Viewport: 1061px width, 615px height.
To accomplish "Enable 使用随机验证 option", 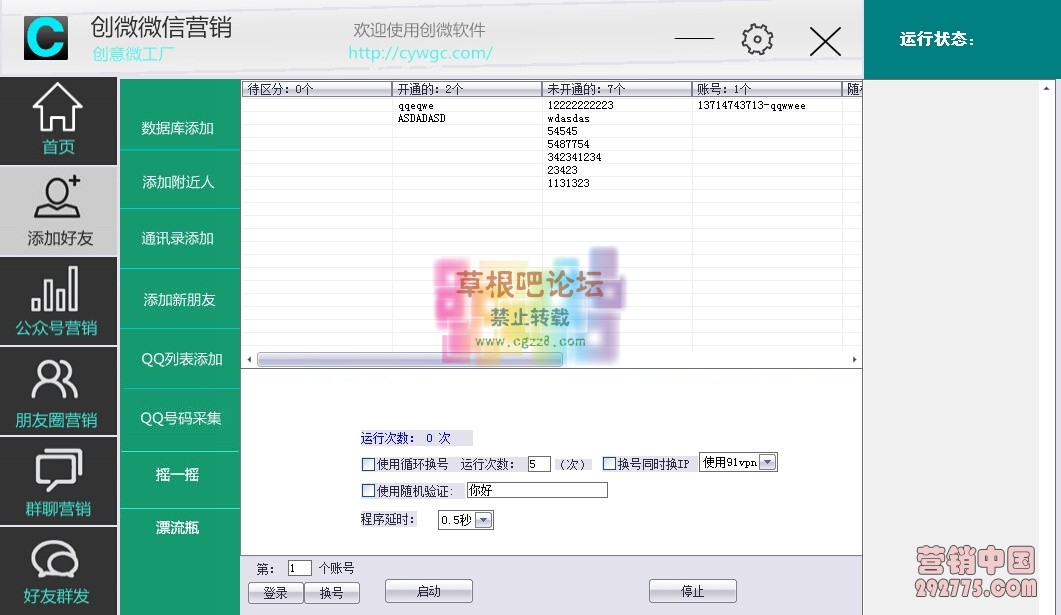I will click(x=368, y=489).
